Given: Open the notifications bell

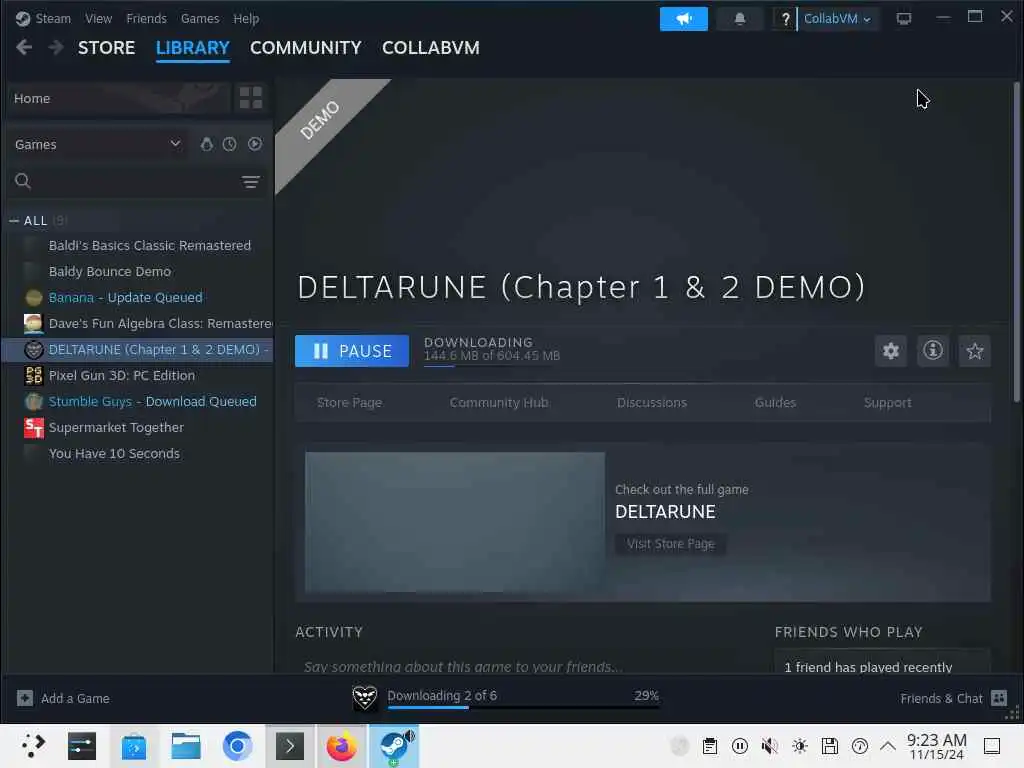Looking at the screenshot, I should pyautogui.click(x=739, y=19).
